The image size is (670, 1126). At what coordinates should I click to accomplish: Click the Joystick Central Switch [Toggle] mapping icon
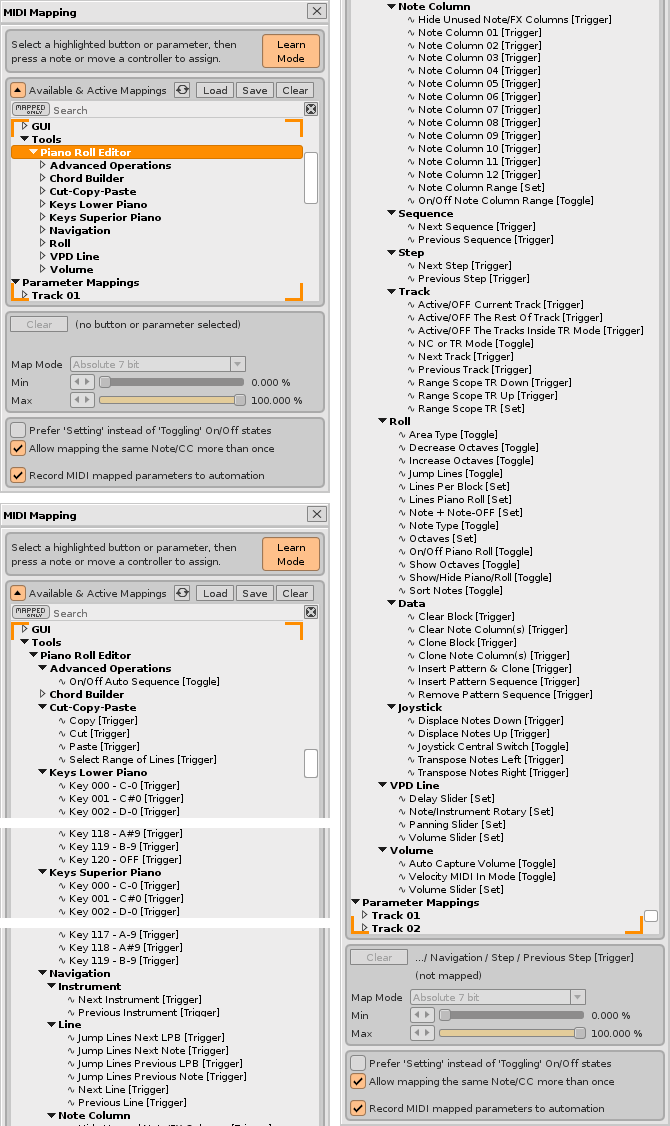point(411,747)
